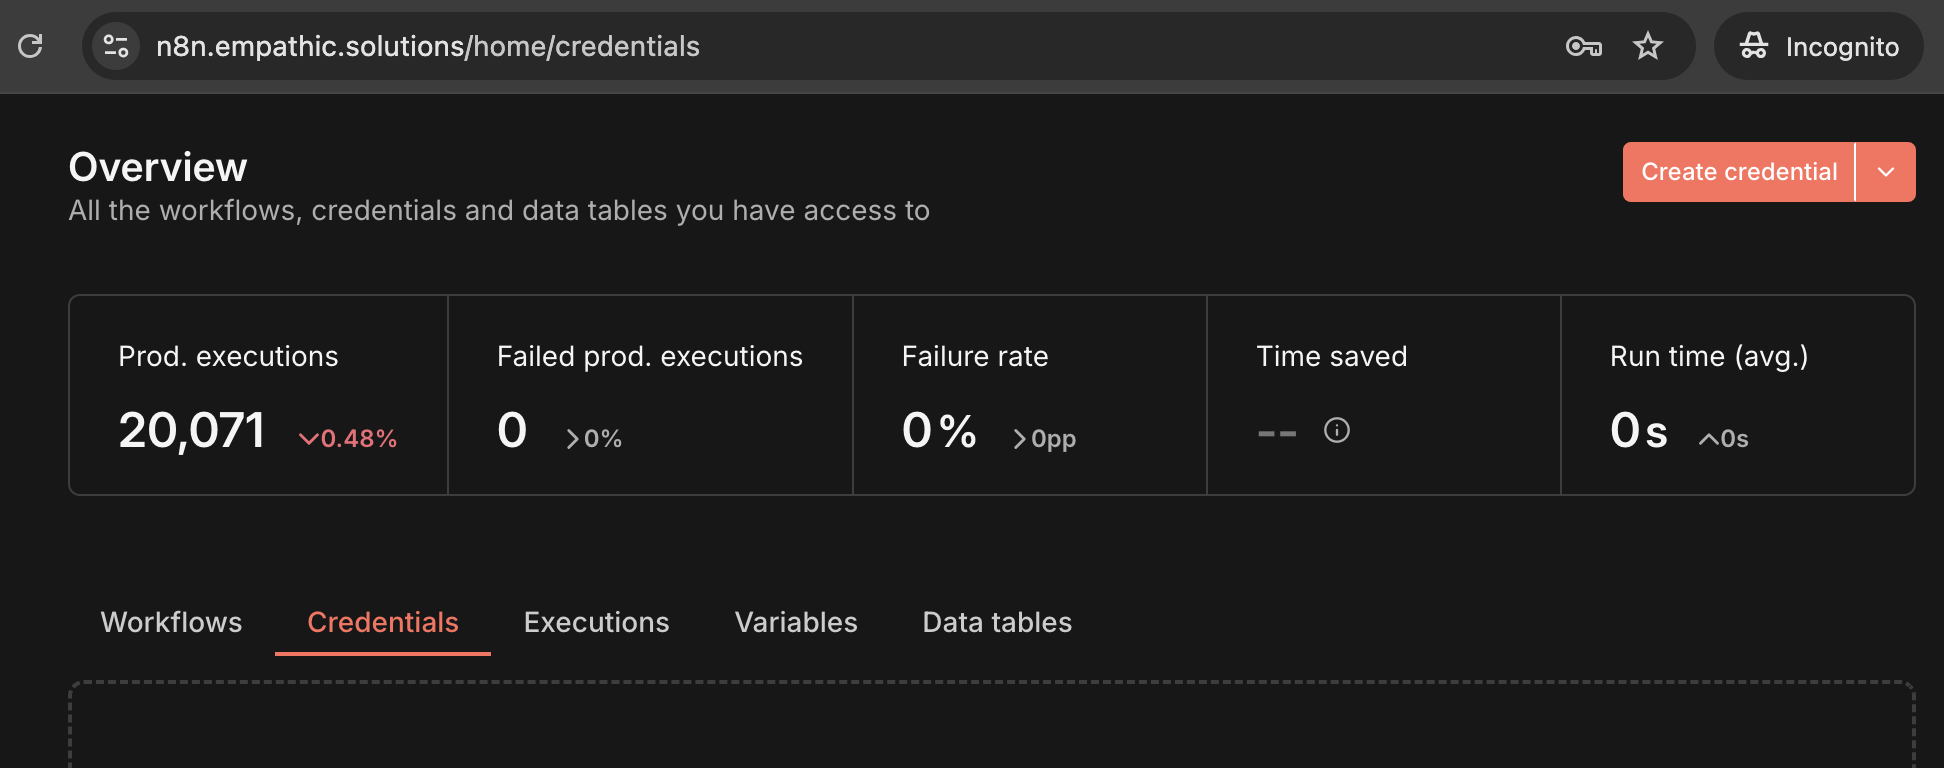This screenshot has height=768, width=1944.
Task: Click the Prod. executions statistic card
Action: [257, 394]
